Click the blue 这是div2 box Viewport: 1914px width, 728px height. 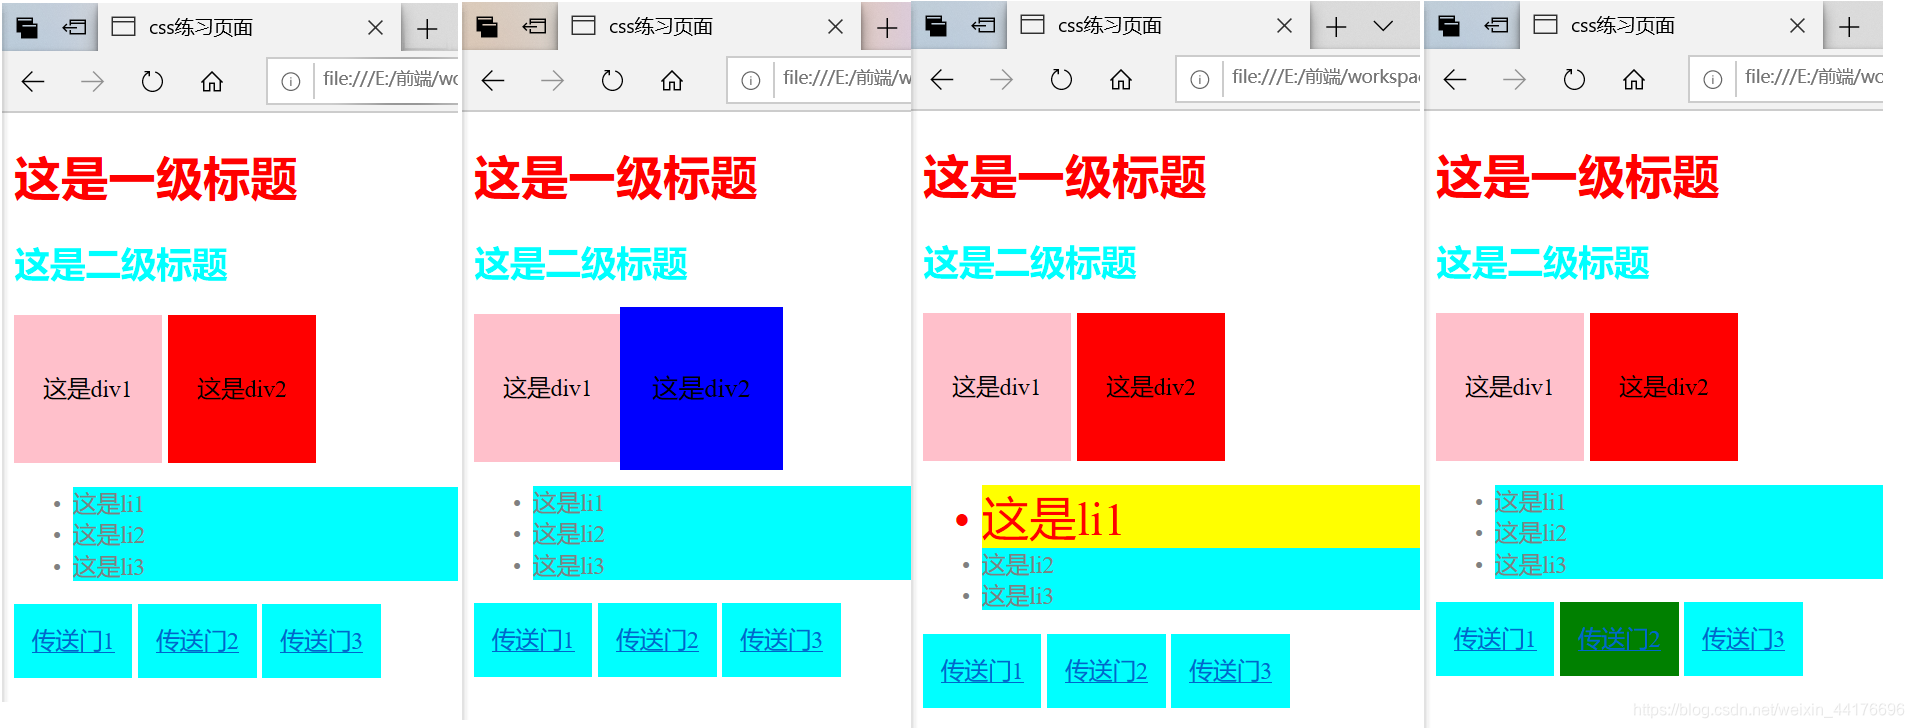point(701,388)
